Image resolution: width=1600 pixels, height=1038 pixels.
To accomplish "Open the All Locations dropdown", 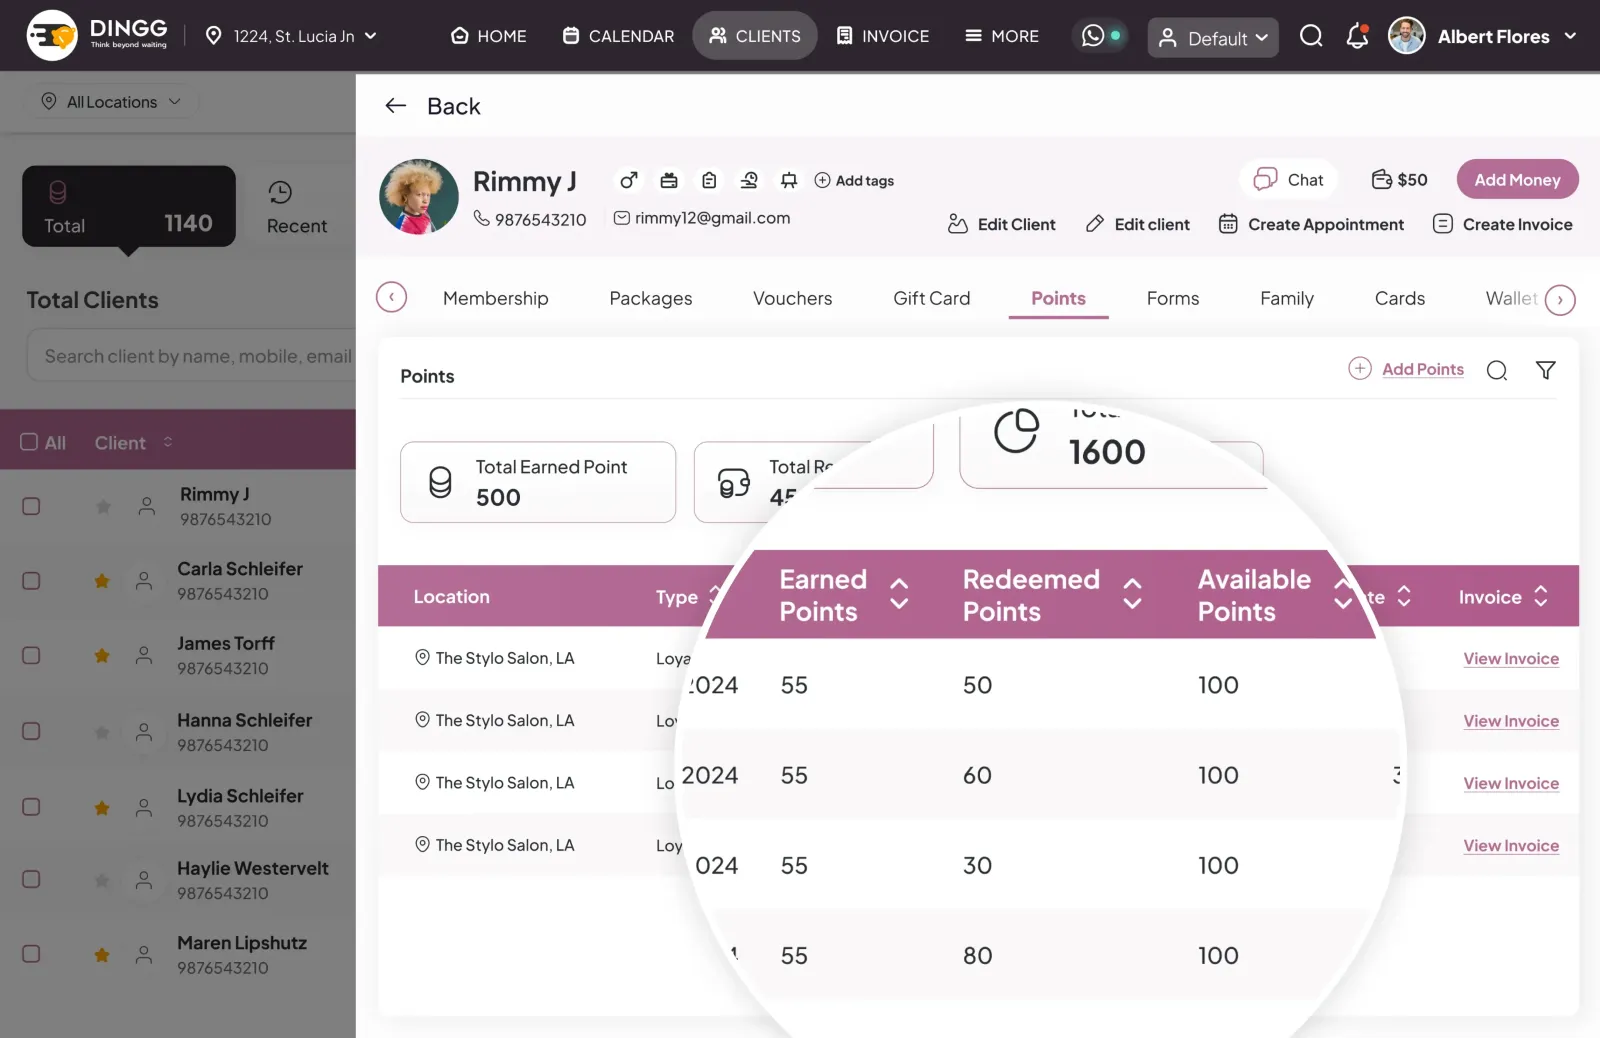I will click(x=111, y=102).
